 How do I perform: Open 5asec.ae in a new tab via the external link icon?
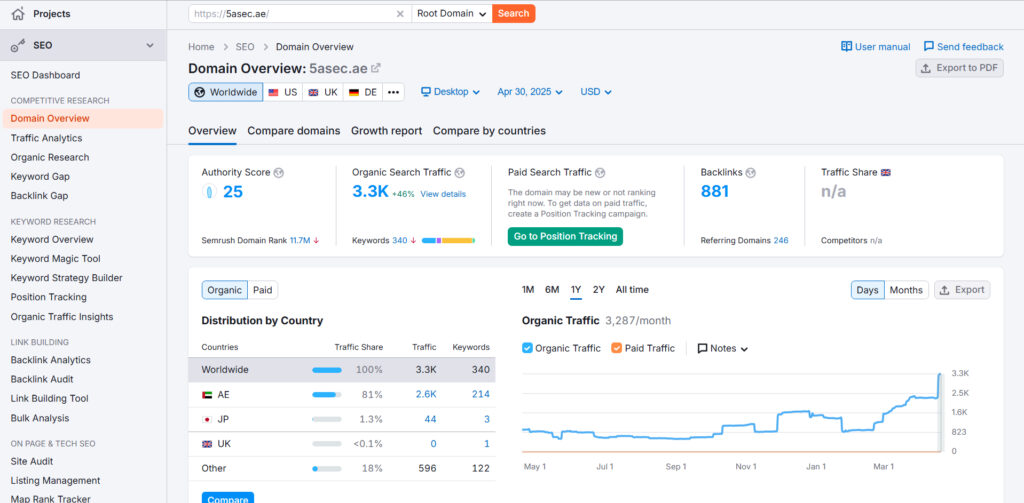point(376,68)
